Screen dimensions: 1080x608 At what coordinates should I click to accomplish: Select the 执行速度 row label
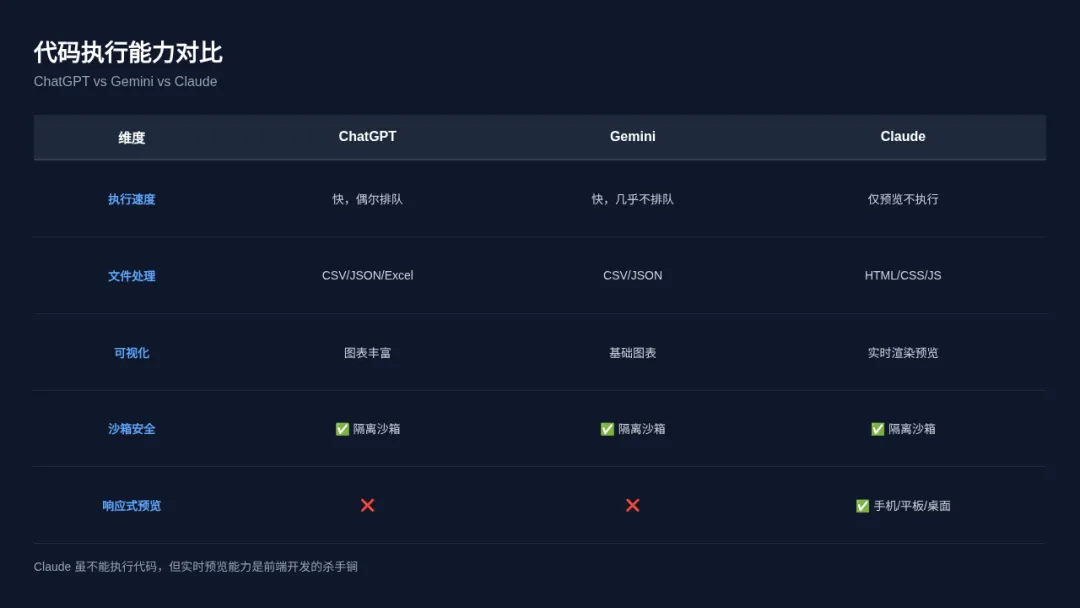coord(132,200)
